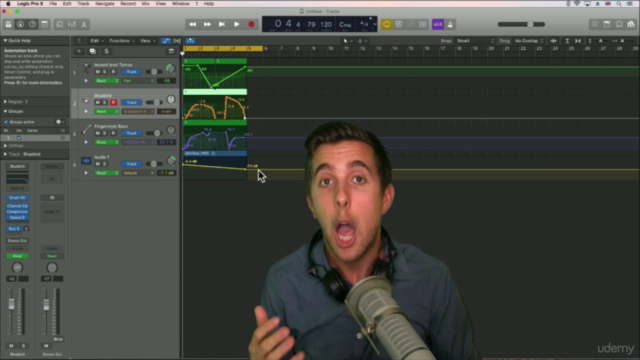This screenshot has width=640, height=360.
Task: Disable red Record Enable on Bluebird track
Action: pos(113,102)
